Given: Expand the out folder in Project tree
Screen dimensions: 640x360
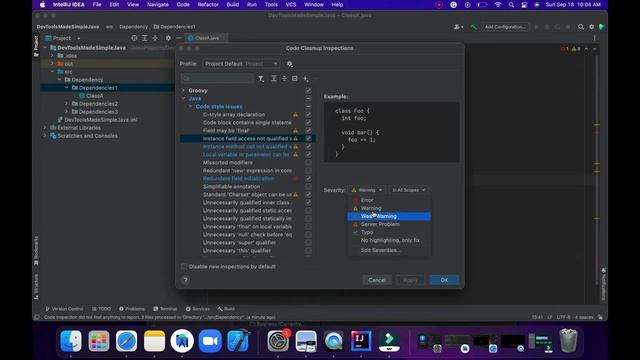Looking at the screenshot, I should click(52, 64).
